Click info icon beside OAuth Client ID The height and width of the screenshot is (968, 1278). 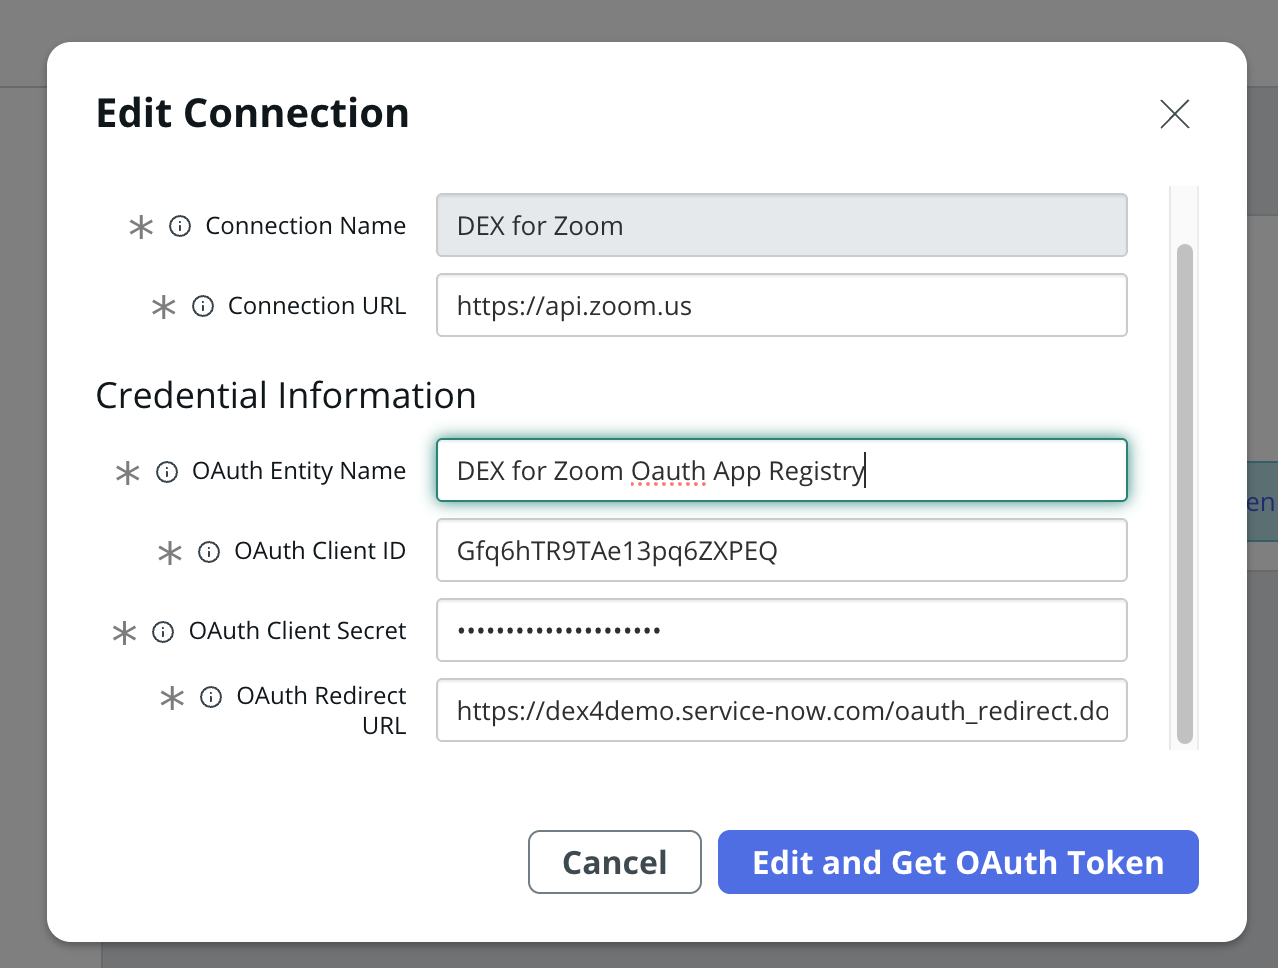(209, 552)
